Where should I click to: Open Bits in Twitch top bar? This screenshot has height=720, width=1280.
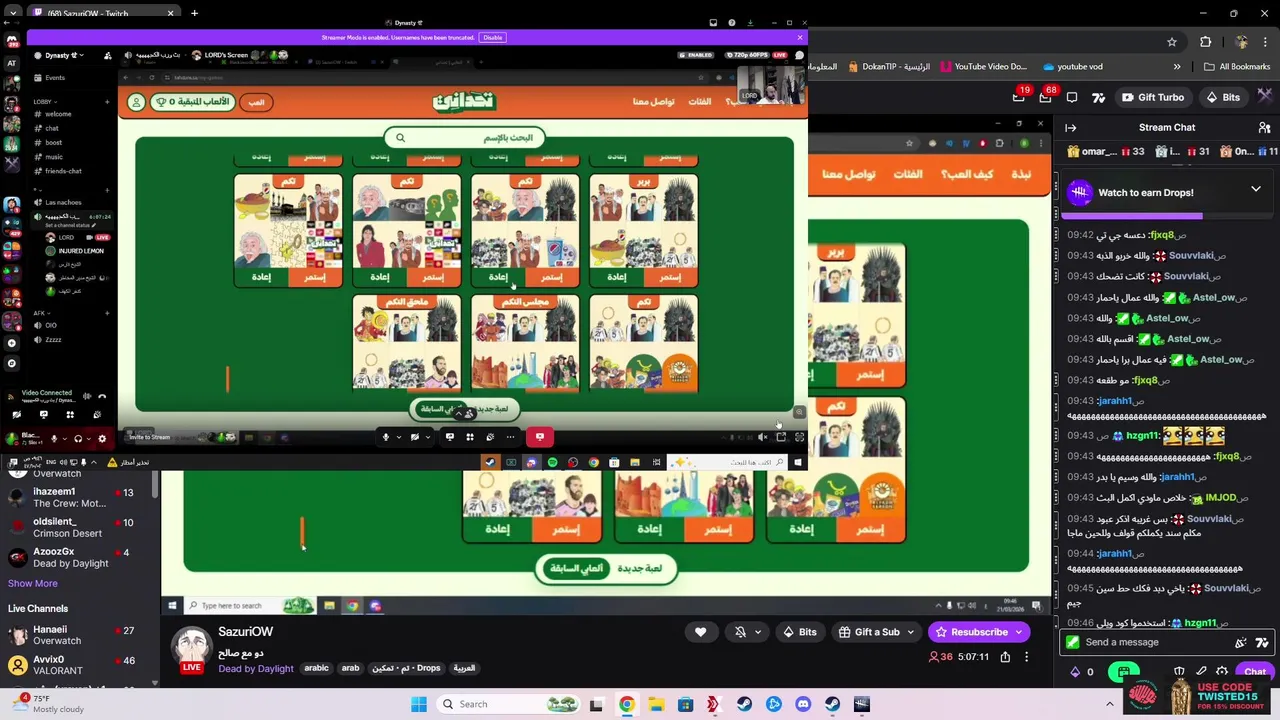tap(1223, 97)
